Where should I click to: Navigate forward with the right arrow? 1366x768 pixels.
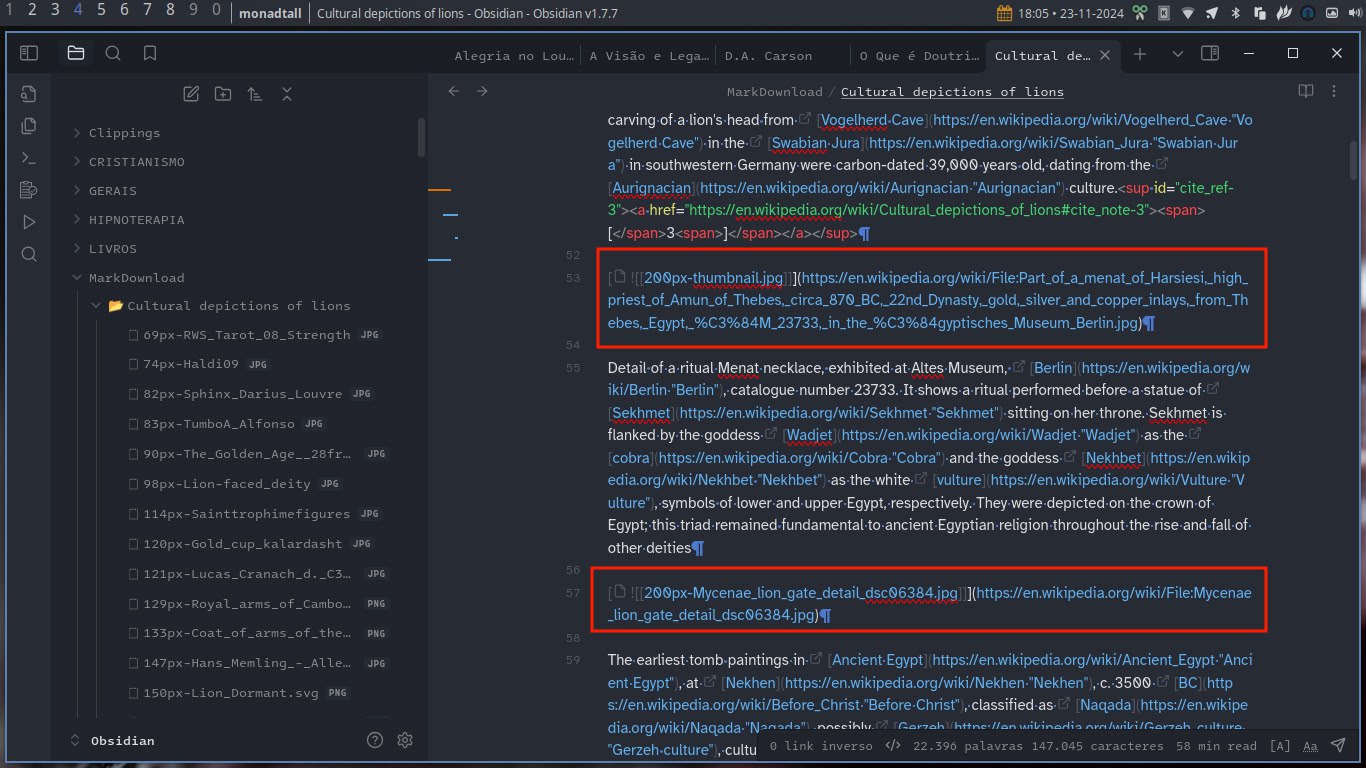click(482, 91)
